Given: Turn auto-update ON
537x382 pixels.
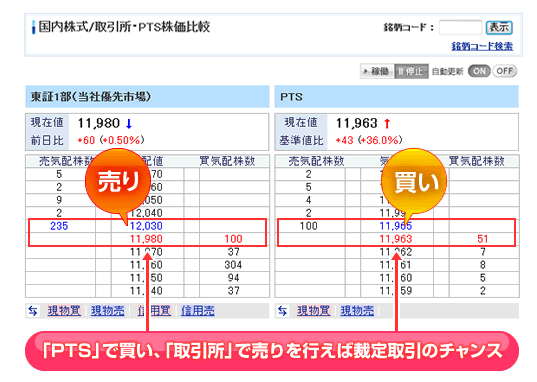Looking at the screenshot, I should (x=479, y=71).
